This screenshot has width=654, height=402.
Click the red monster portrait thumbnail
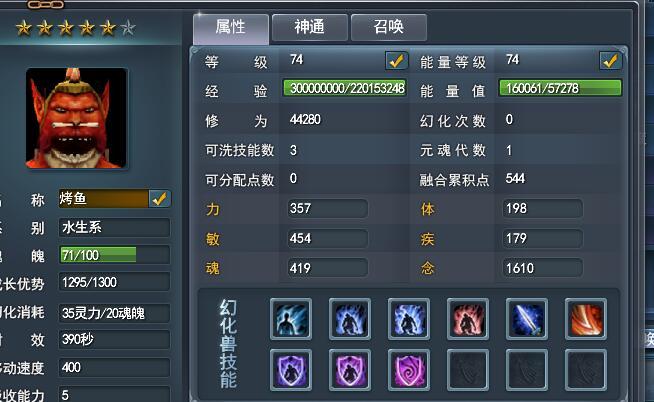pyautogui.click(x=76, y=118)
